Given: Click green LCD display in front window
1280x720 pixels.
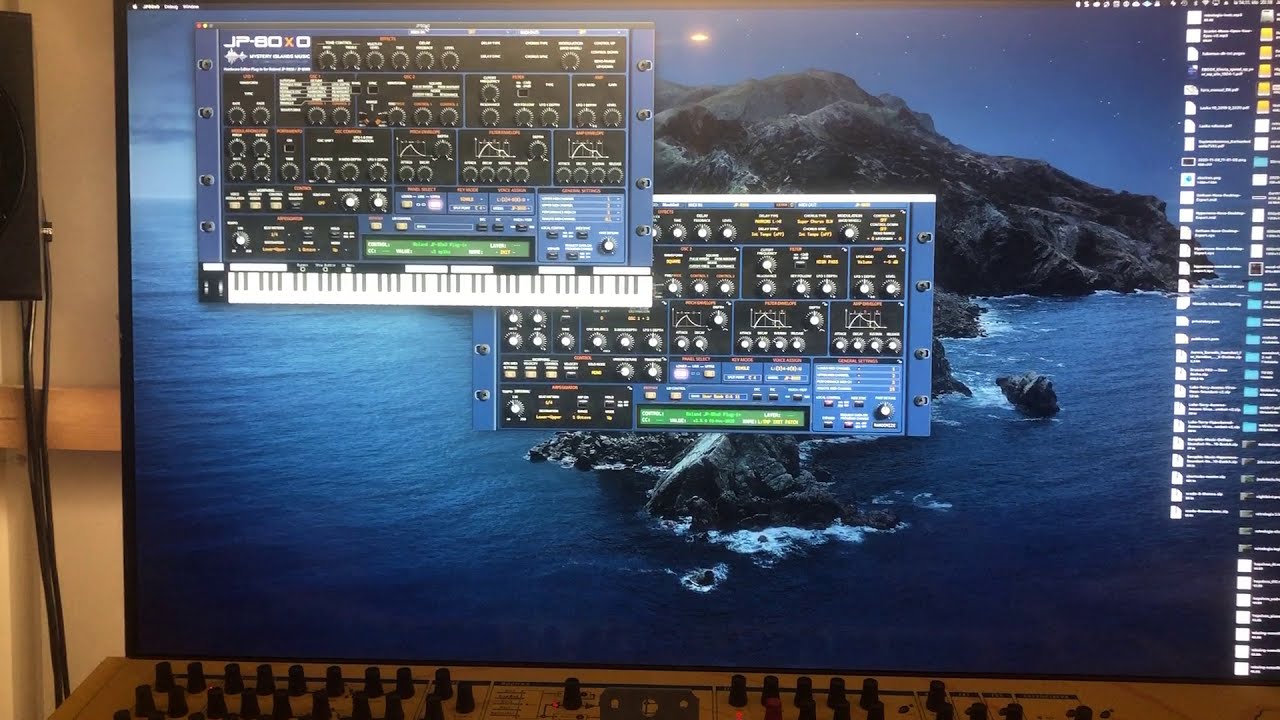Looking at the screenshot, I should (448, 248).
